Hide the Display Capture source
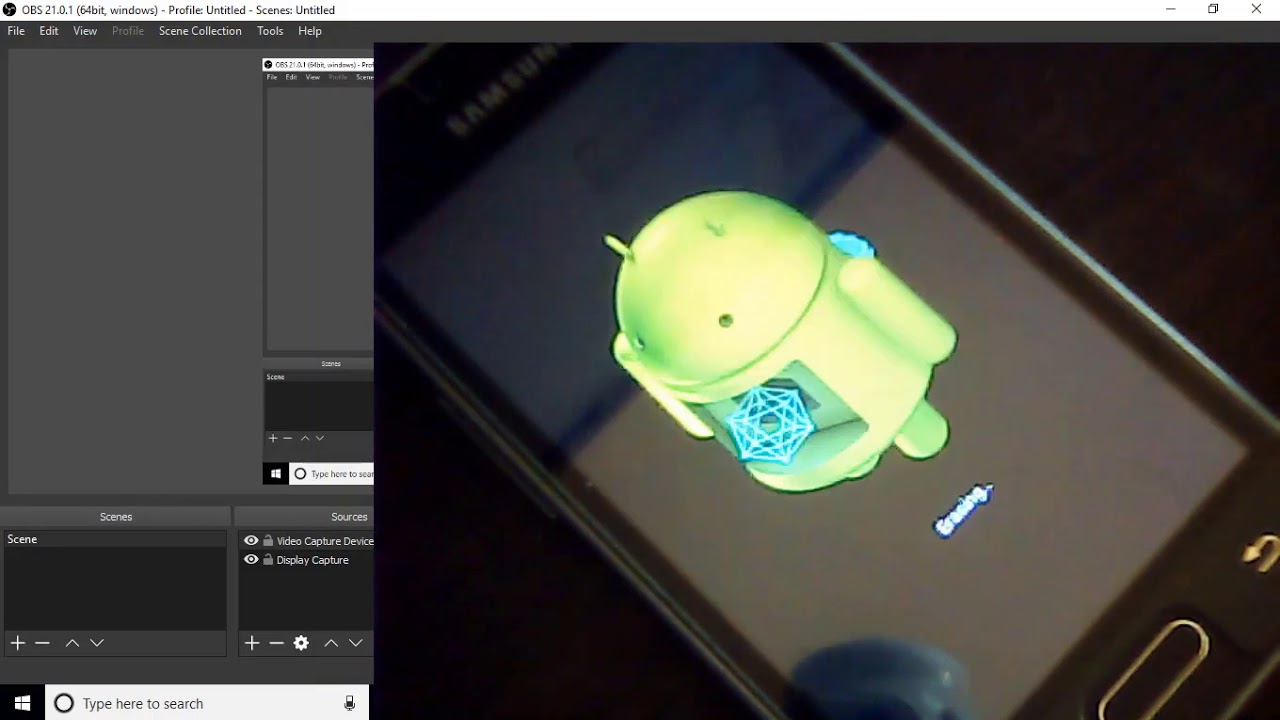Viewport: 1280px width, 720px height. click(251, 560)
